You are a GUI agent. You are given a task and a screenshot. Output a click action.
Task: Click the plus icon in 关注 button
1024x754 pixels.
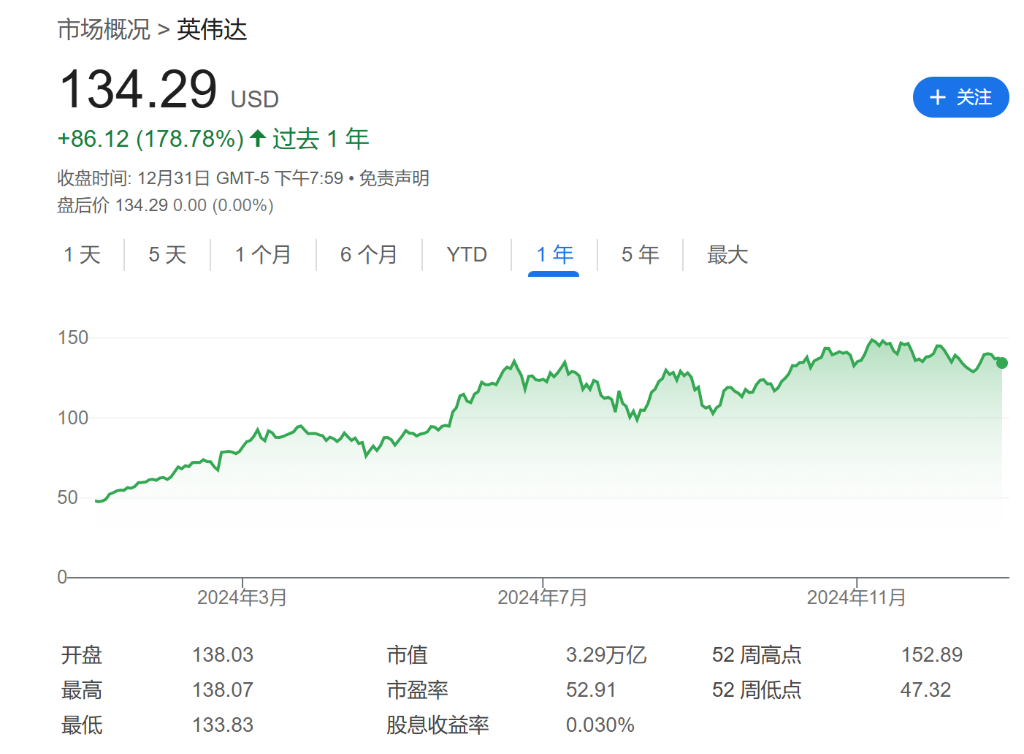click(937, 97)
